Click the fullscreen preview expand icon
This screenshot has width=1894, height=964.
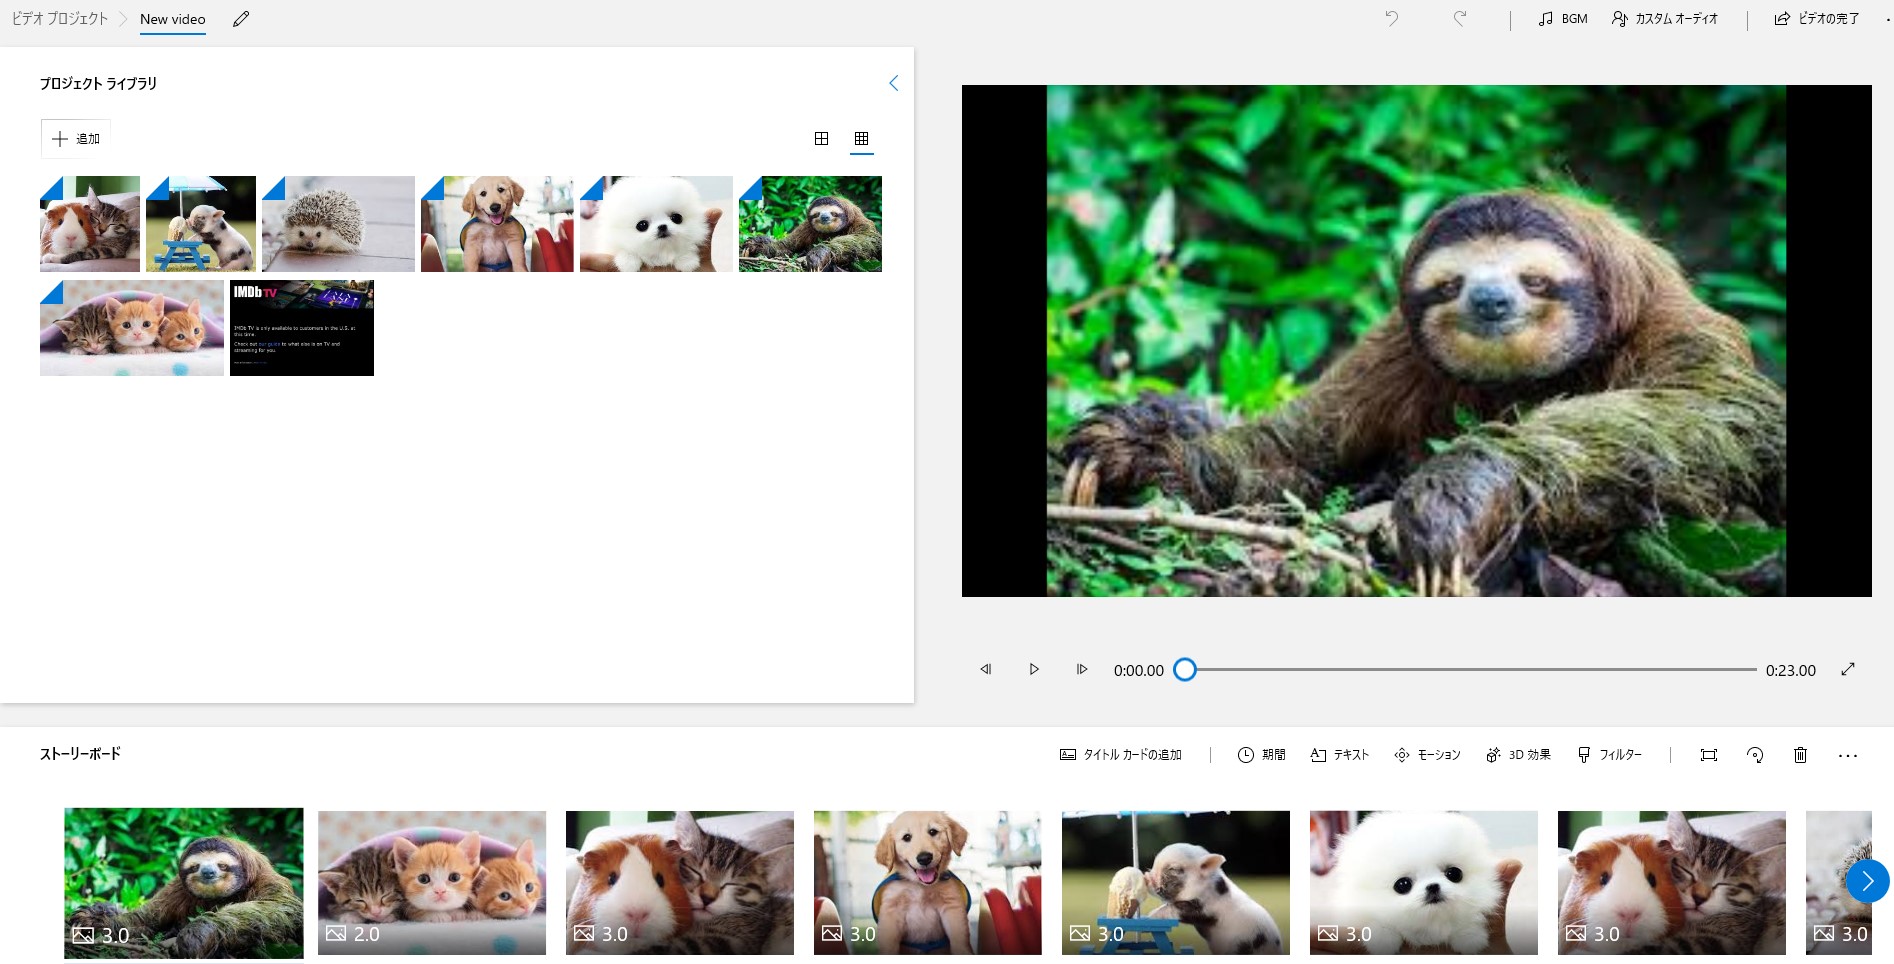click(1848, 669)
